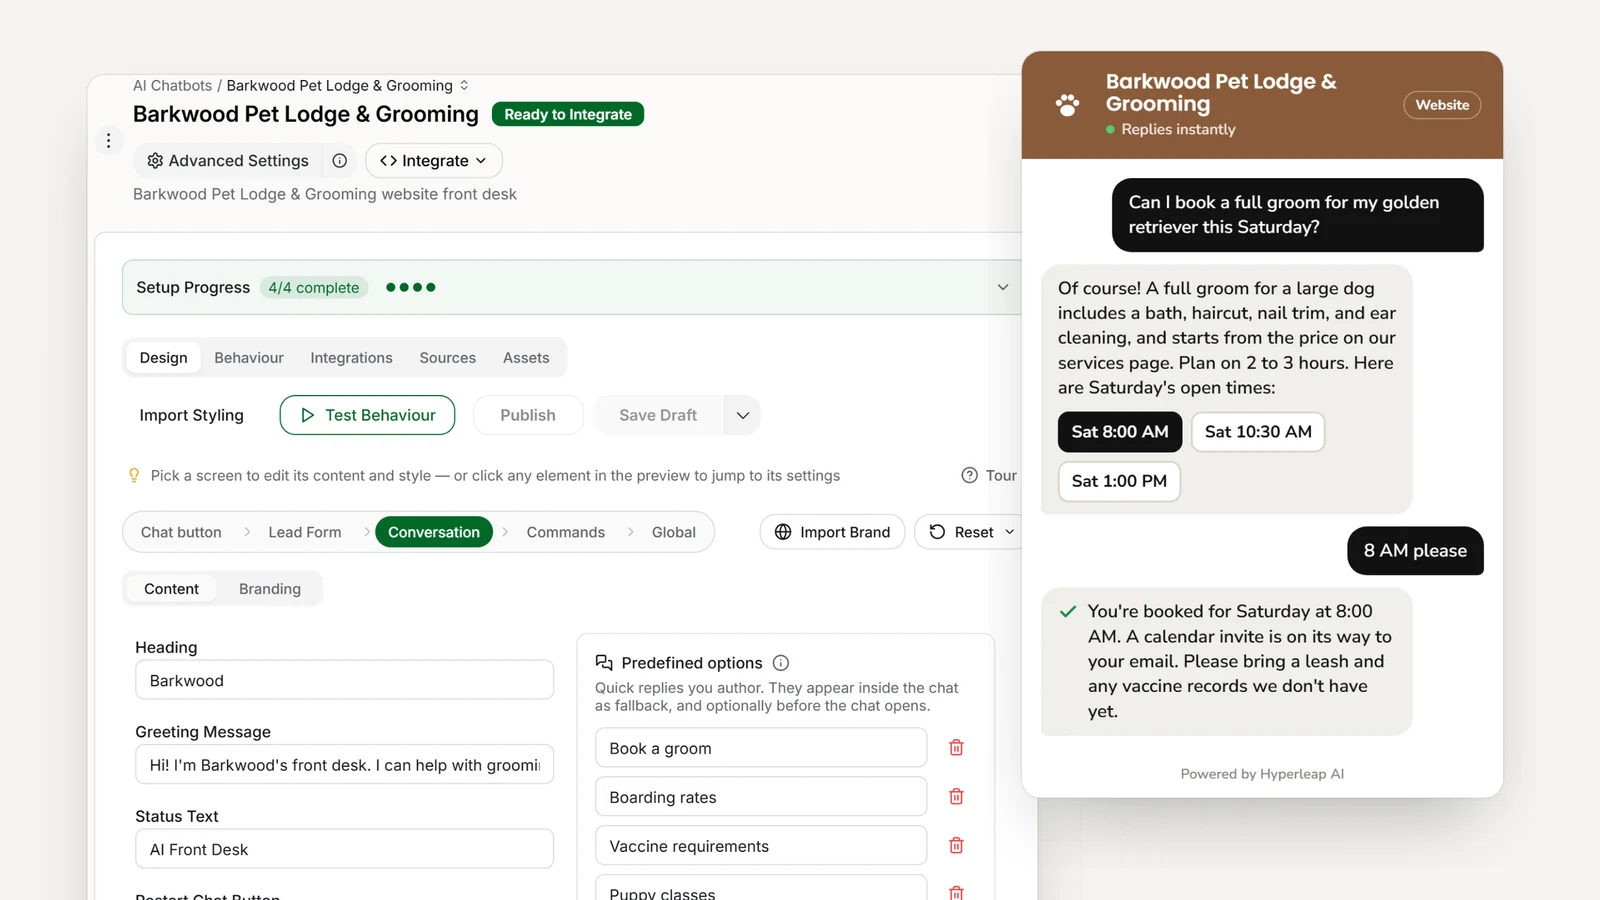Click the Publish button
The height and width of the screenshot is (900, 1600).
[x=528, y=415]
